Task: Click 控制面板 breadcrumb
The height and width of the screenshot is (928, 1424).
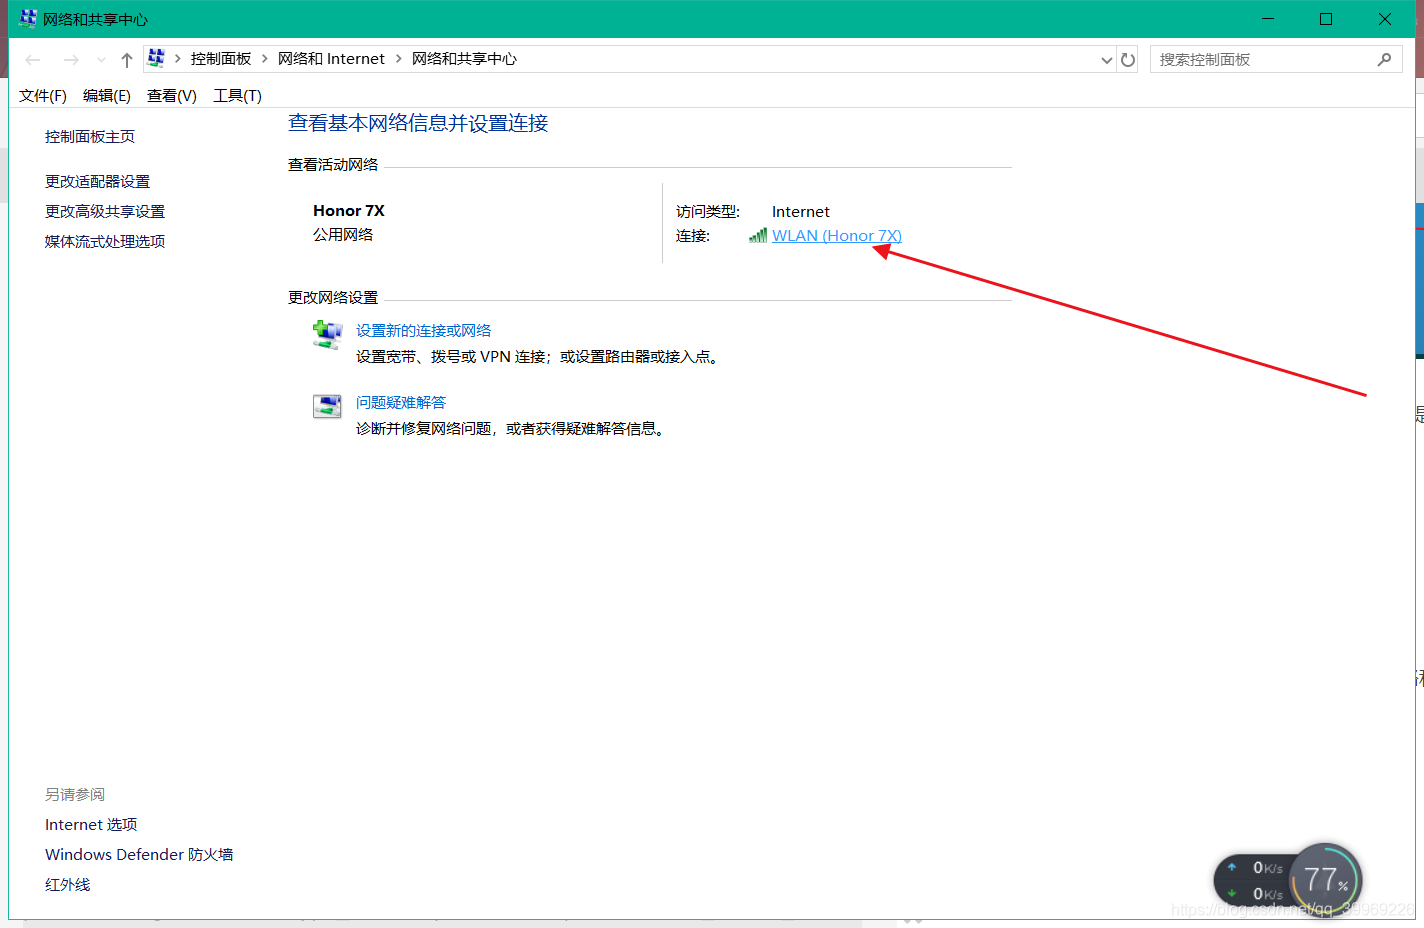Action: pyautogui.click(x=221, y=59)
